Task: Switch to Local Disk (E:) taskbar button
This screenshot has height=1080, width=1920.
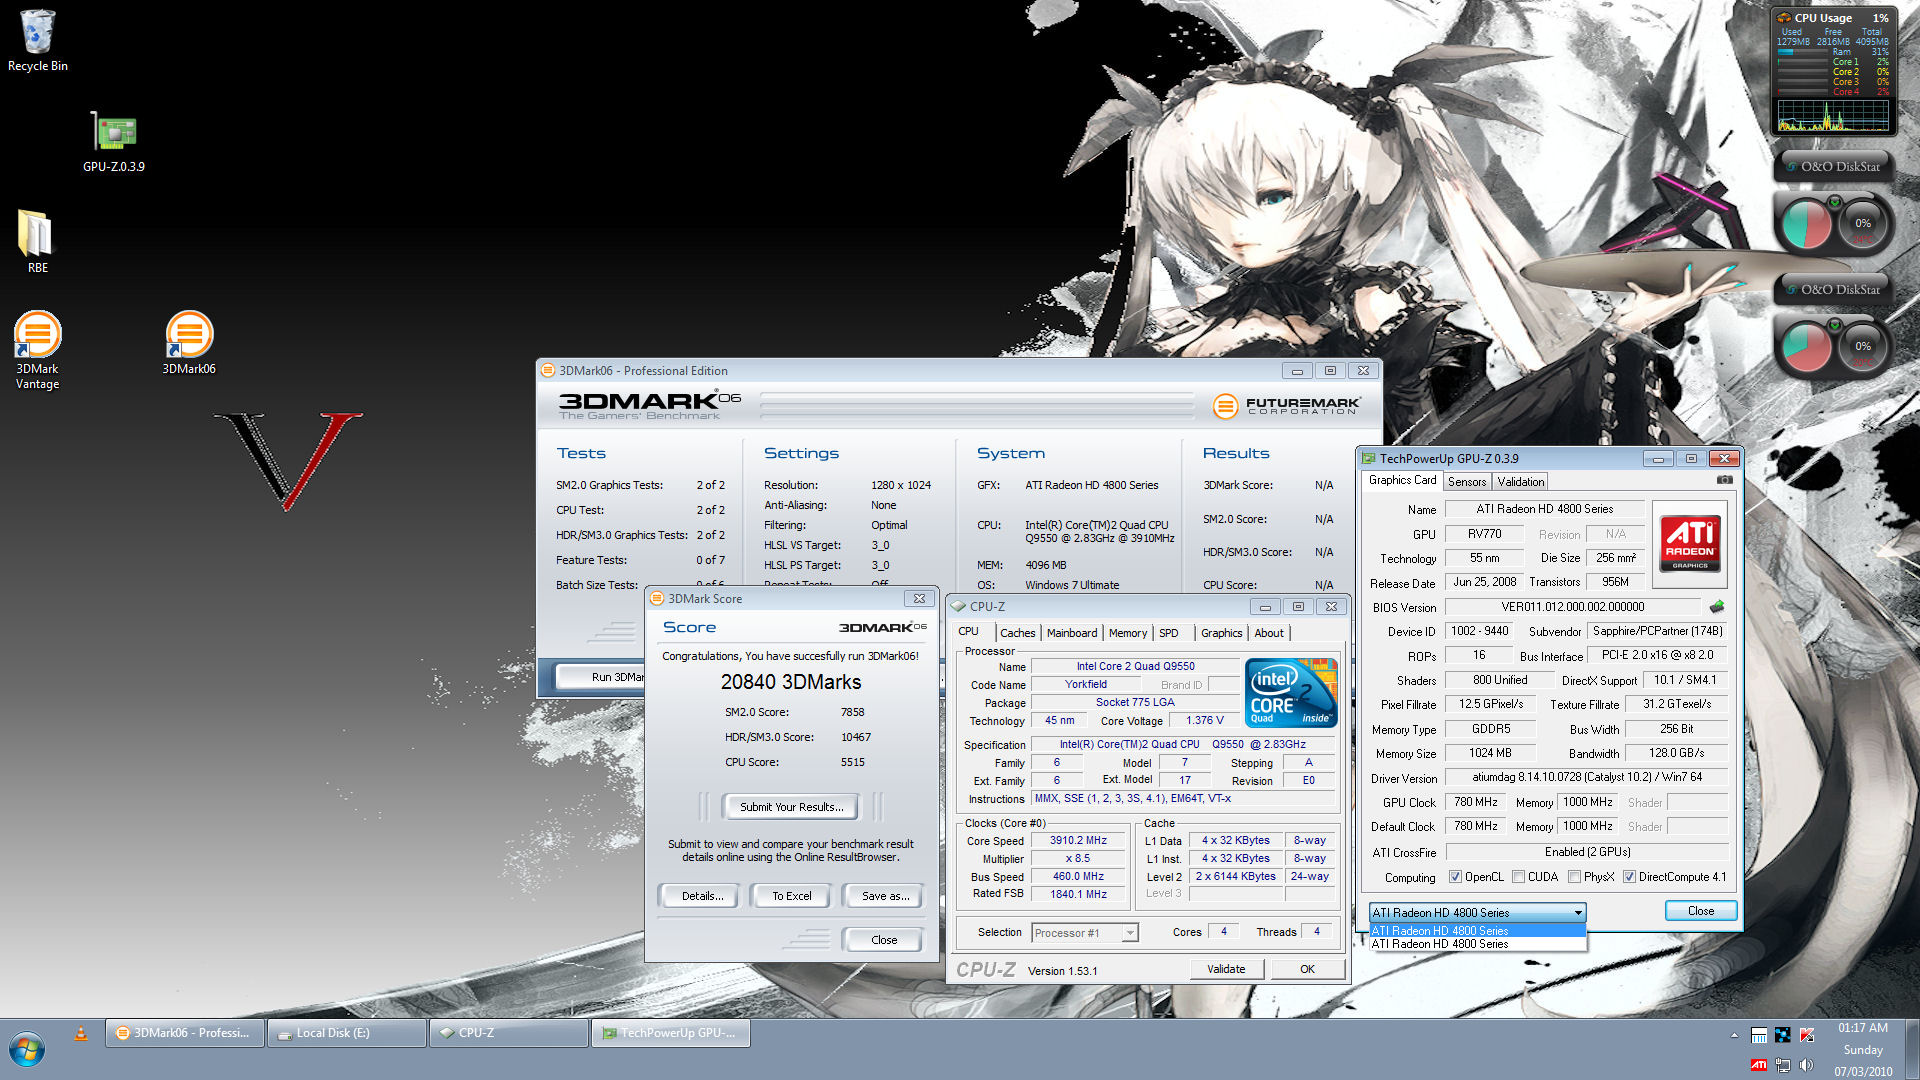Action: [347, 1033]
